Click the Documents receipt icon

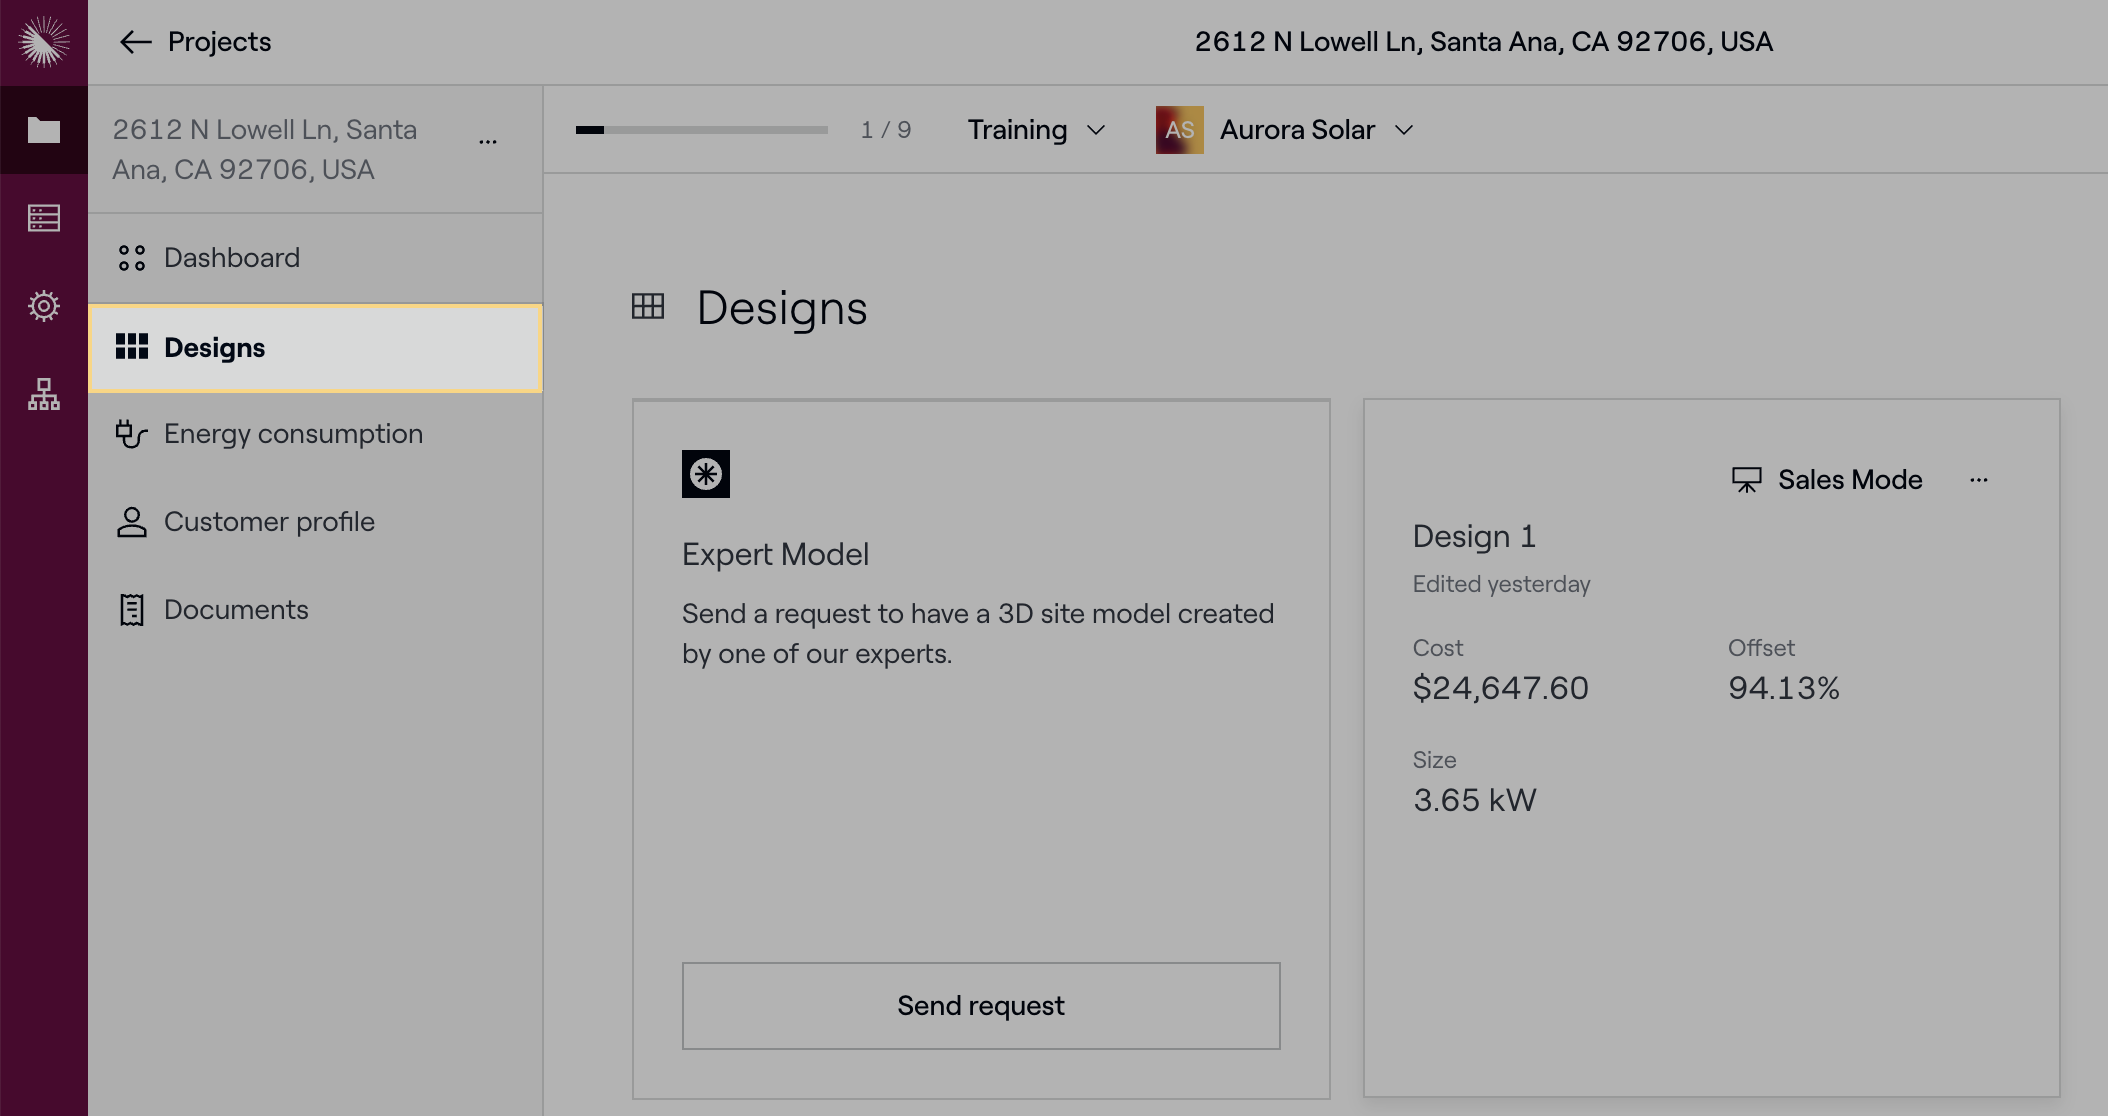pos(131,608)
